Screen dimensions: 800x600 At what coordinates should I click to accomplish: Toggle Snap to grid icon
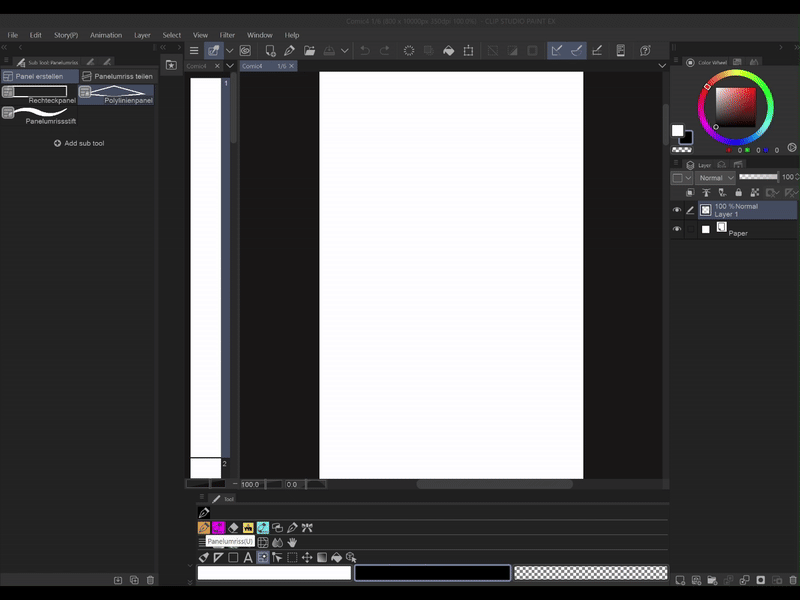pyautogui.click(x=596, y=51)
